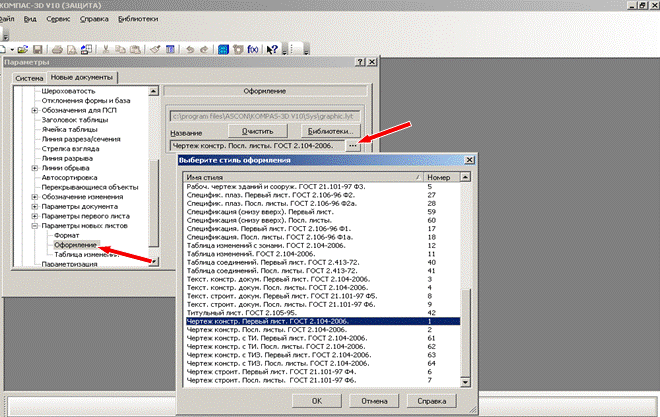
Task: Switch to the Новые документы tab
Action: [82, 77]
